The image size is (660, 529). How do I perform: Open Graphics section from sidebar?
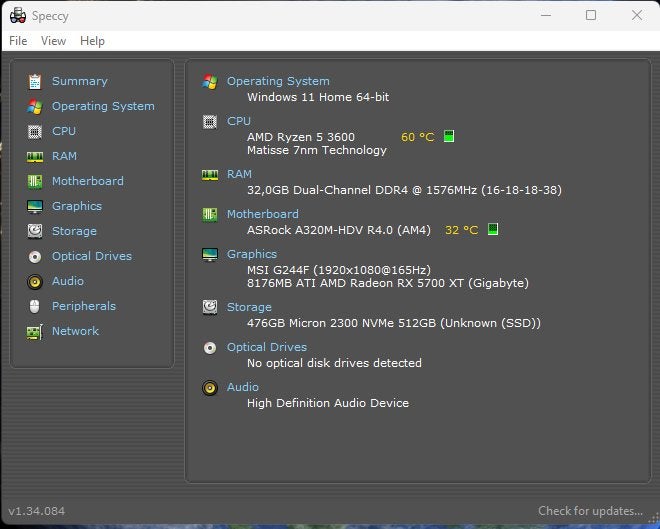pos(77,206)
